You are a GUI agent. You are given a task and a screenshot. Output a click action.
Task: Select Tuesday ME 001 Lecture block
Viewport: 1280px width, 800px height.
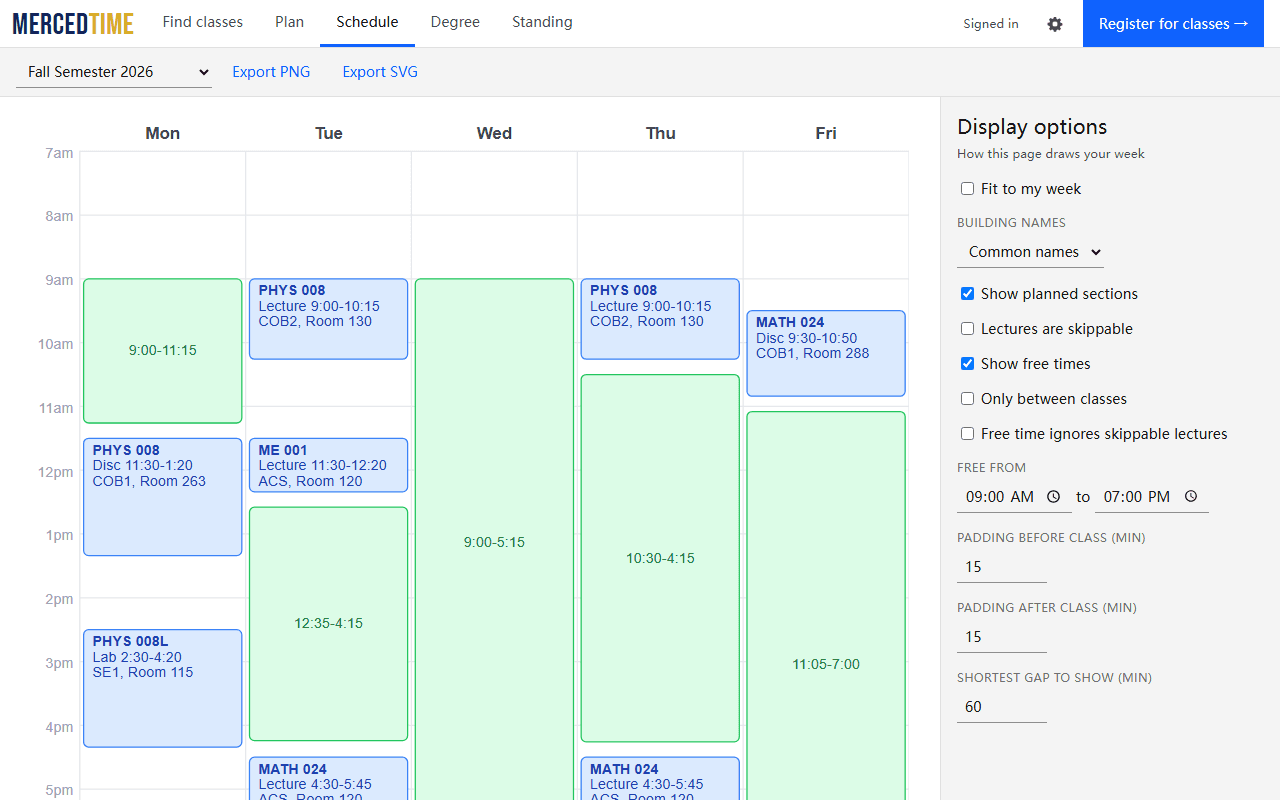329,465
